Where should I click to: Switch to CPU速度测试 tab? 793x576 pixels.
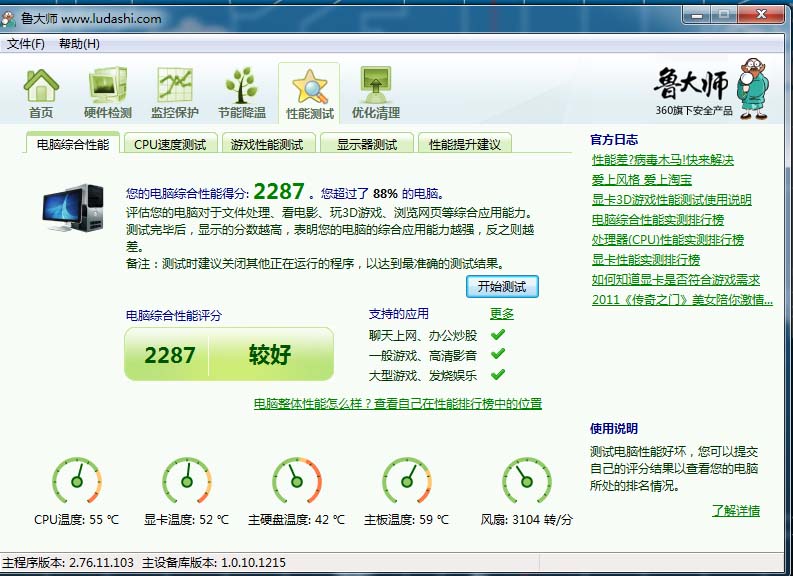tap(170, 144)
